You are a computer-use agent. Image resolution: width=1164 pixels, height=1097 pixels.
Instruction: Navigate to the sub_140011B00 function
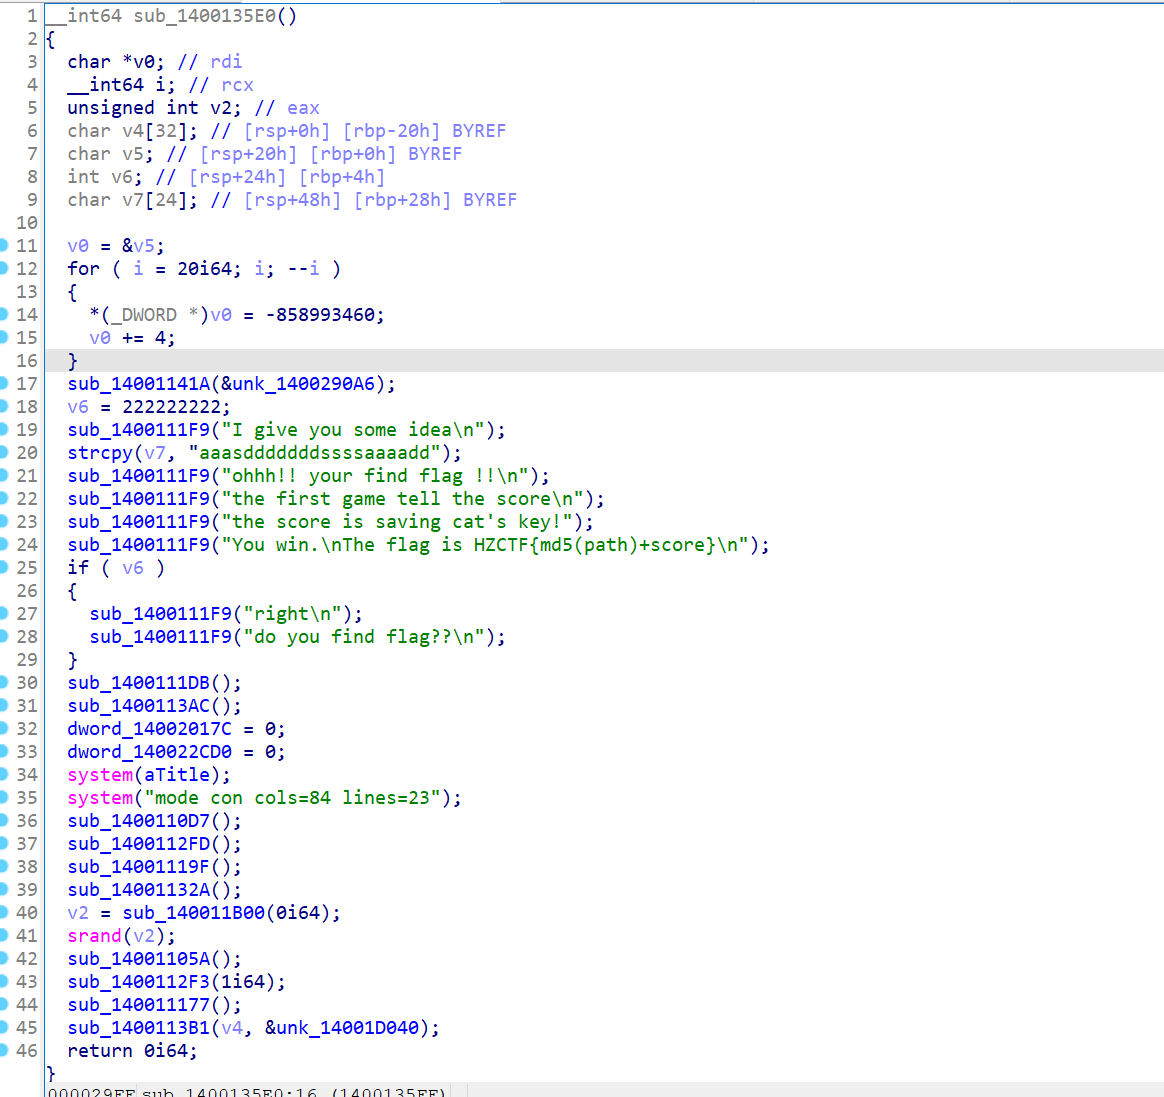(x=192, y=912)
